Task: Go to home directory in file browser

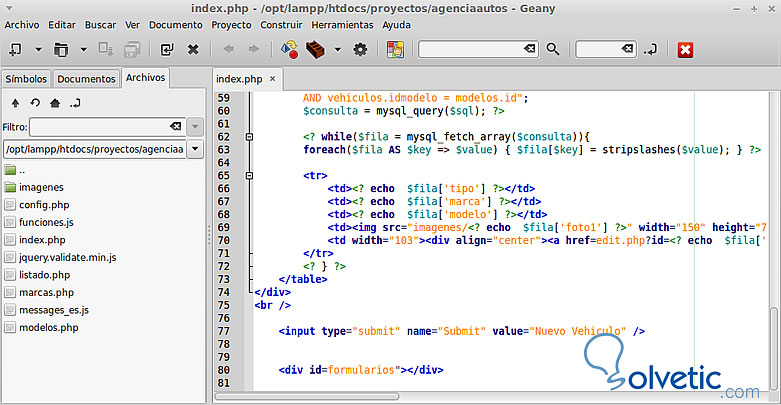Action: (x=55, y=103)
